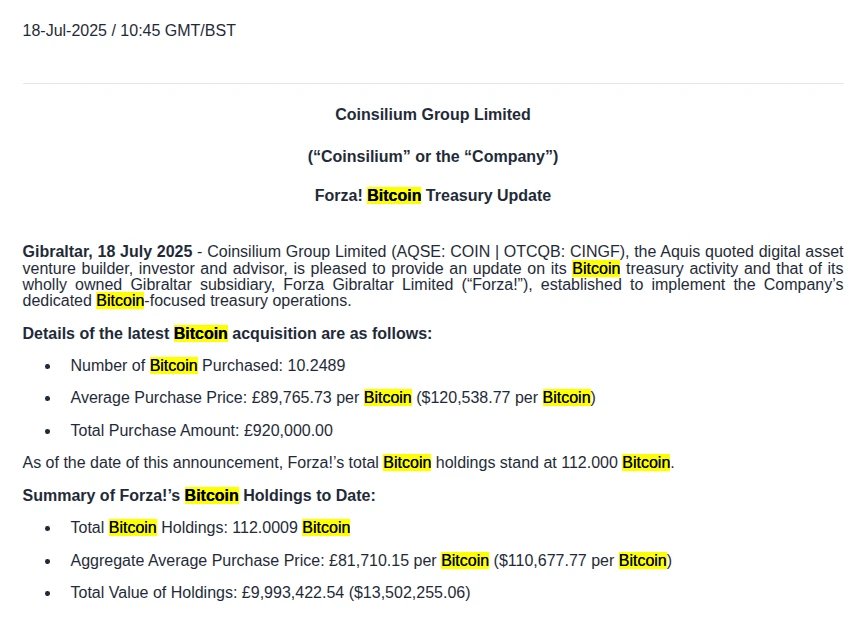Click the Coinsilium Group Limited heading
Image resolution: width=850 pixels, height=621 pixels.
(432, 115)
